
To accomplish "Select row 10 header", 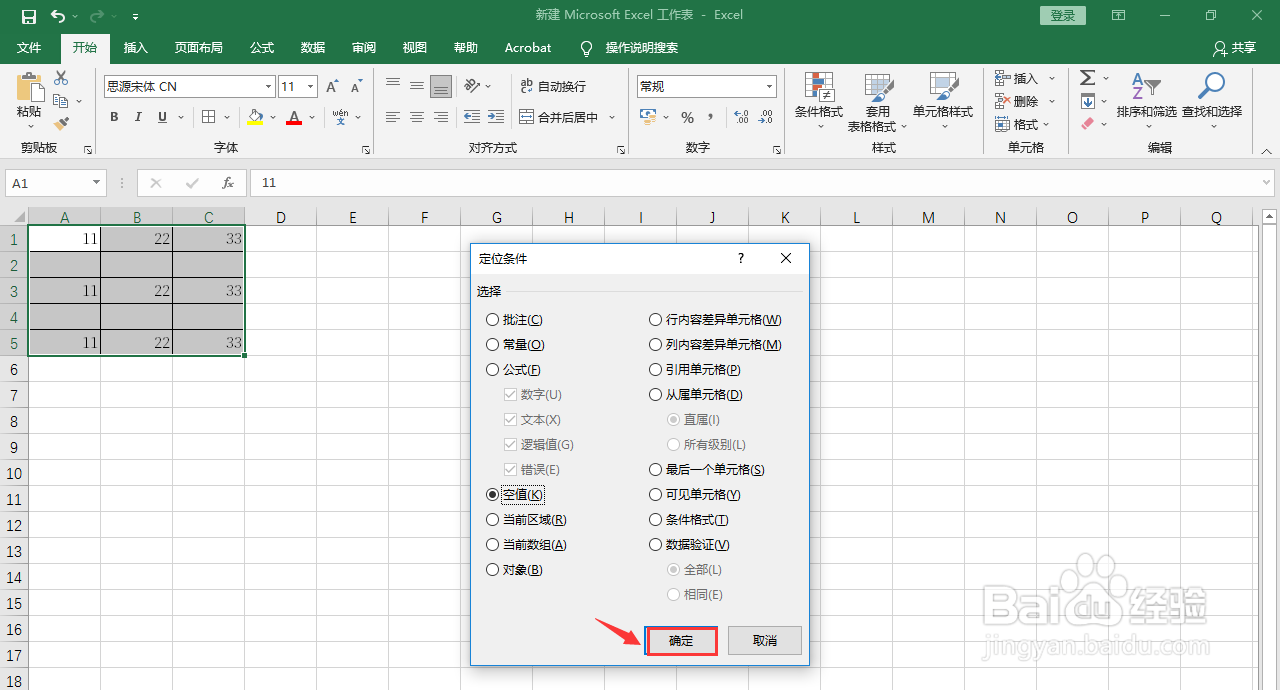I will pyautogui.click(x=14, y=473).
